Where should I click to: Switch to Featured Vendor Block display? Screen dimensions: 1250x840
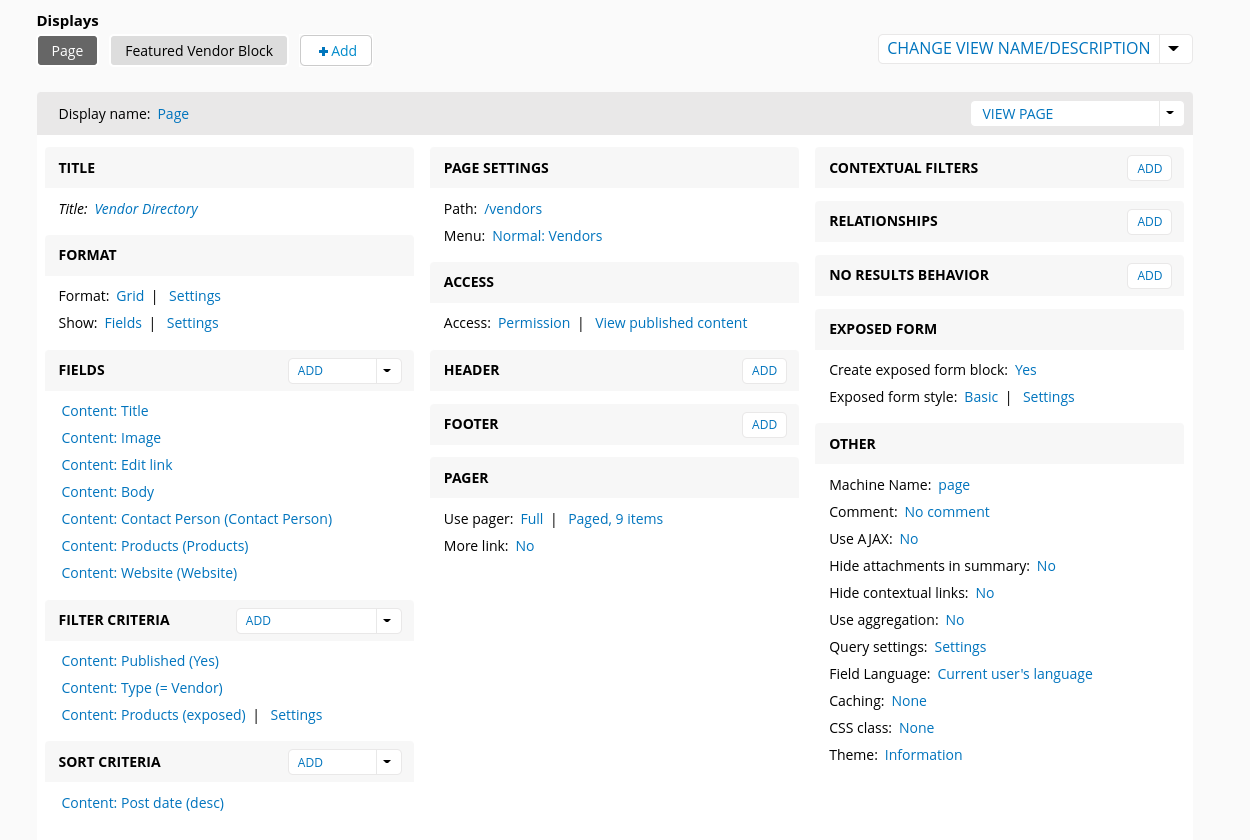click(199, 51)
